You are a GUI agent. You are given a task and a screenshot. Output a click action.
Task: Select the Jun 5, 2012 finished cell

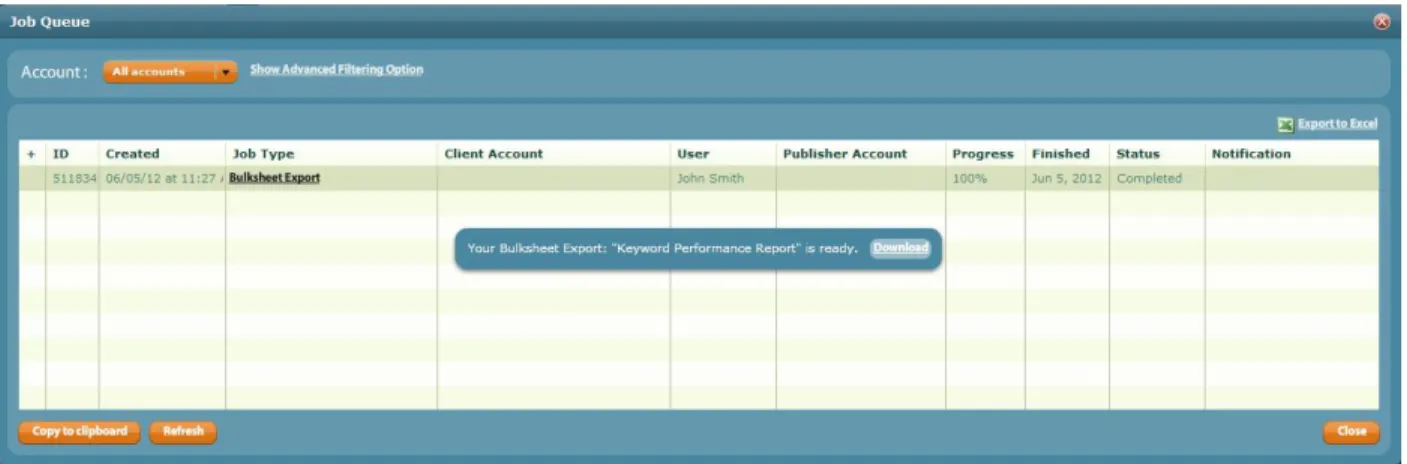[1066, 179]
